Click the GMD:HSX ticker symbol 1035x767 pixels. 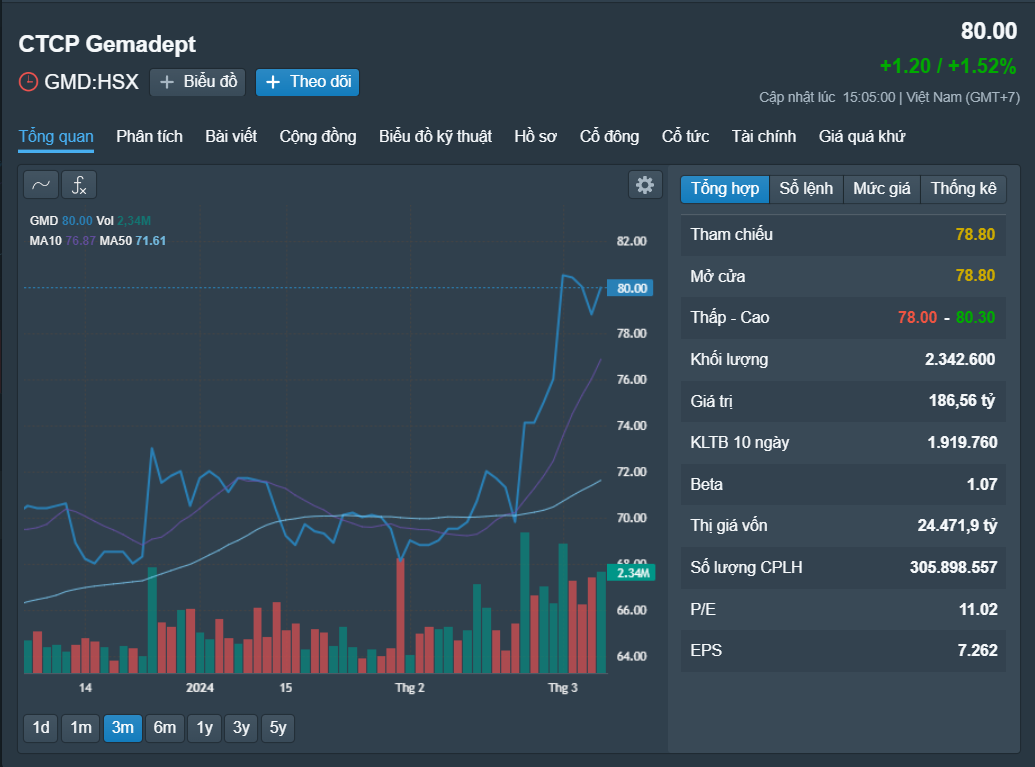92,82
